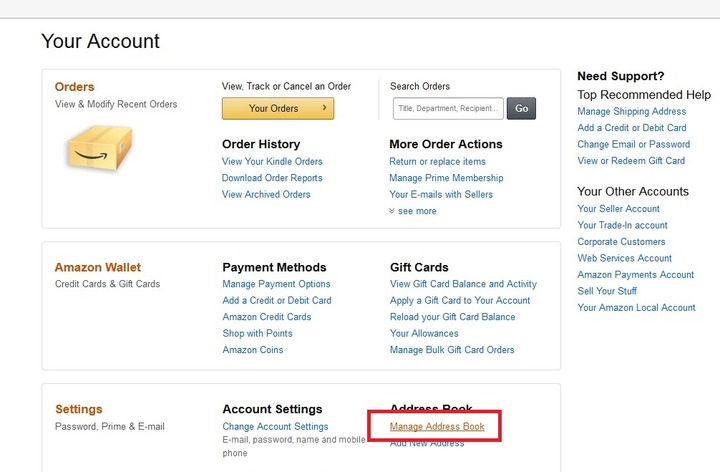The image size is (720, 472).
Task: Select Amazon Credit Cards link
Action: (266, 317)
